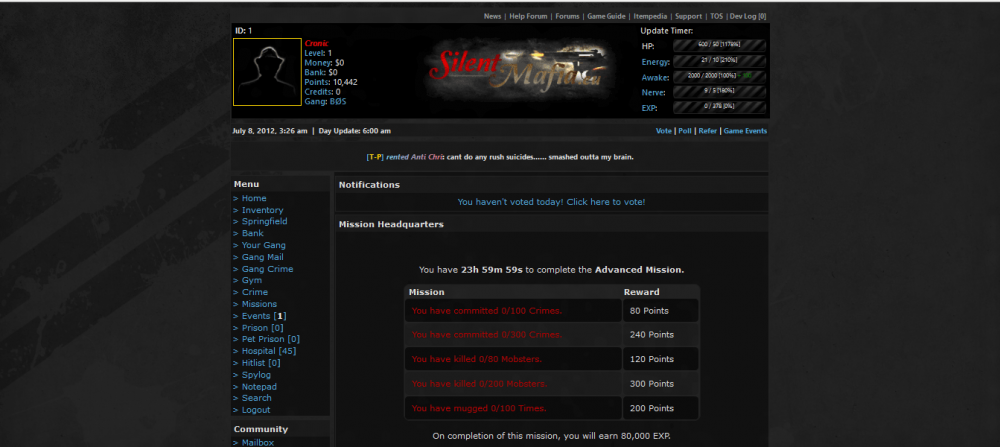Viewport: 1000px width, 447px height.
Task: Click the BØS gang name link
Action: click(x=338, y=101)
